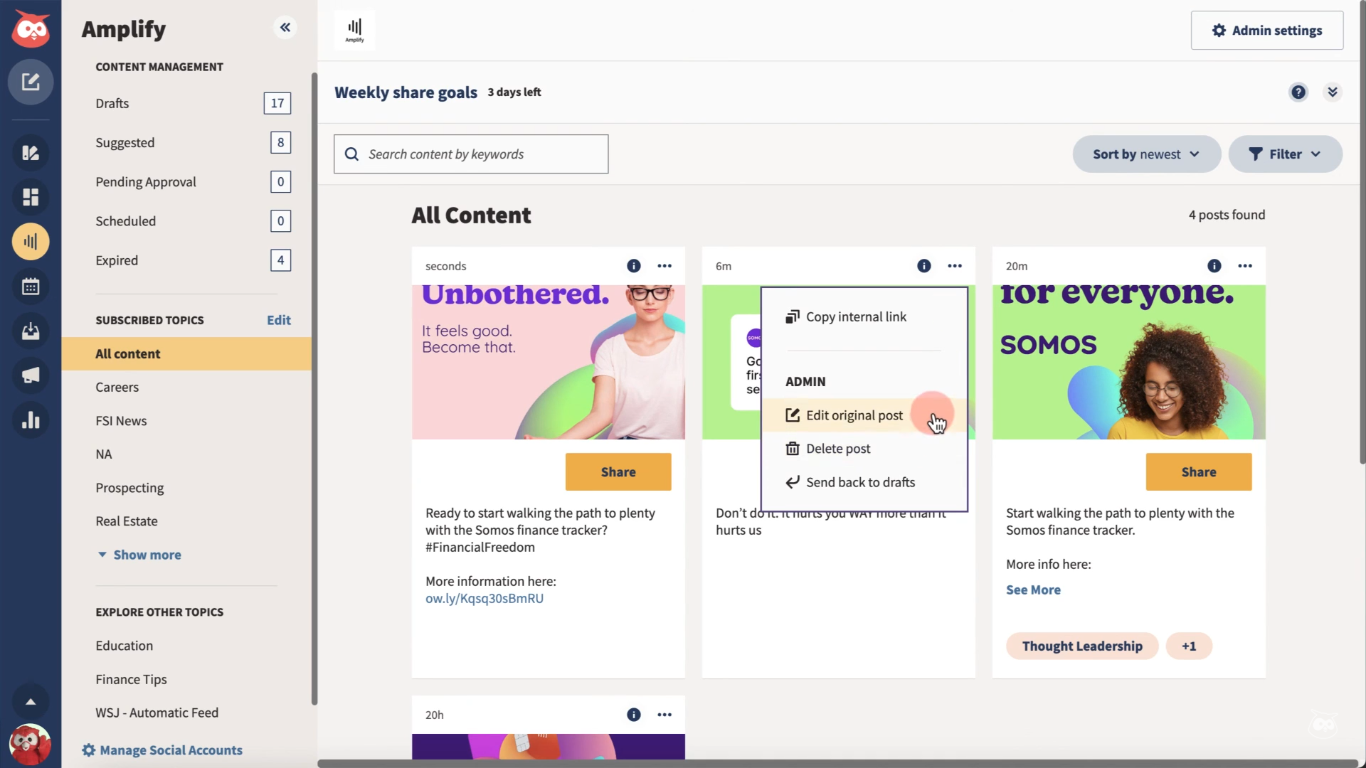Image resolution: width=1366 pixels, height=768 pixels.
Task: Click the Thought Leadership tag
Action: click(x=1082, y=646)
